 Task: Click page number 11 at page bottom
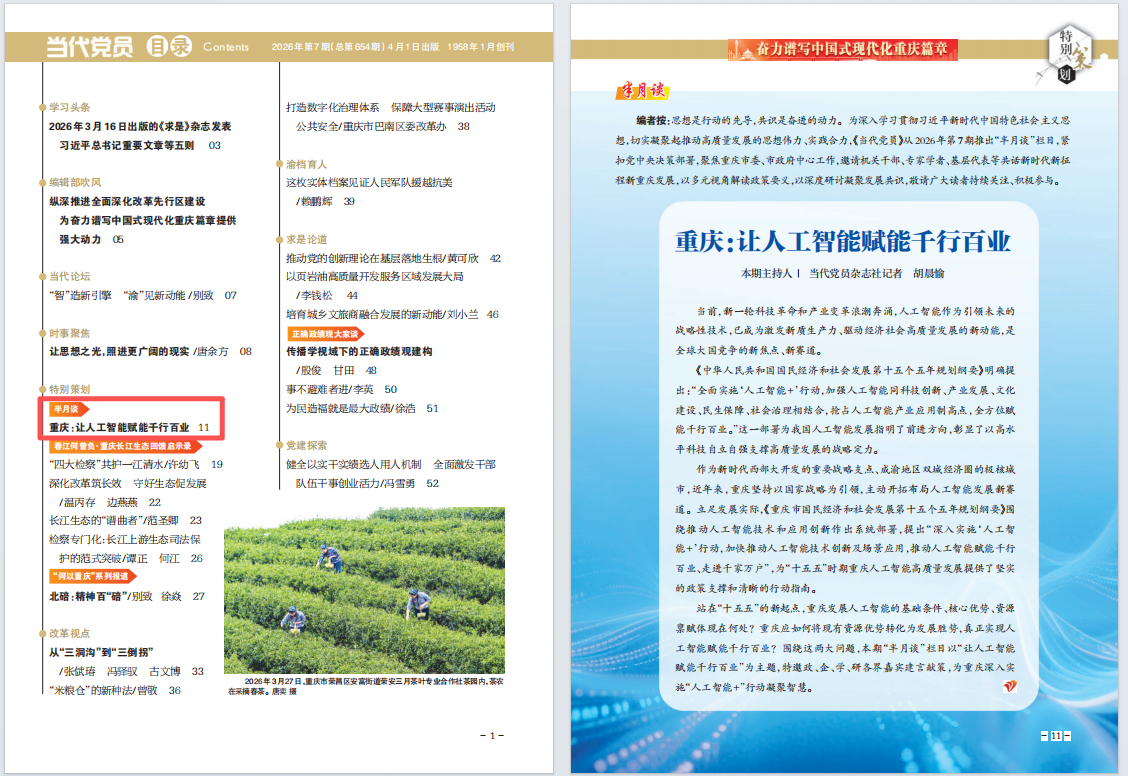point(1055,736)
